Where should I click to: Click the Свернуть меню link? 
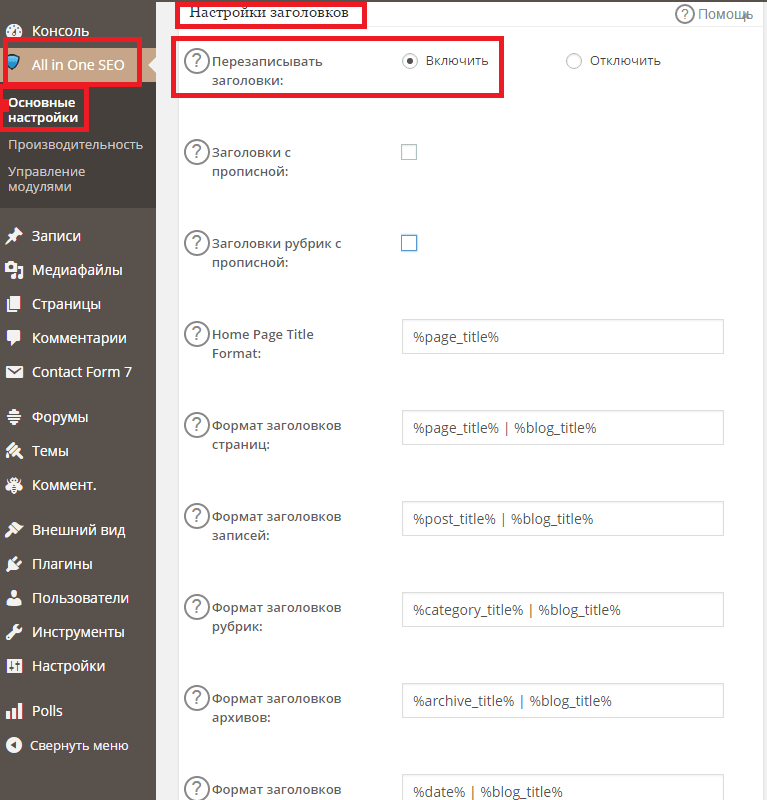pyautogui.click(x=78, y=745)
